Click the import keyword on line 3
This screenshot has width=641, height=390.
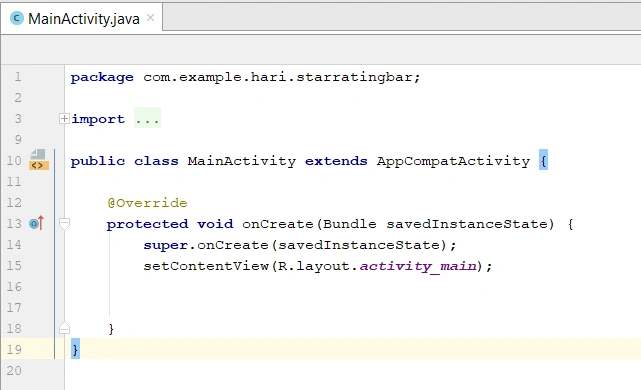click(x=98, y=119)
